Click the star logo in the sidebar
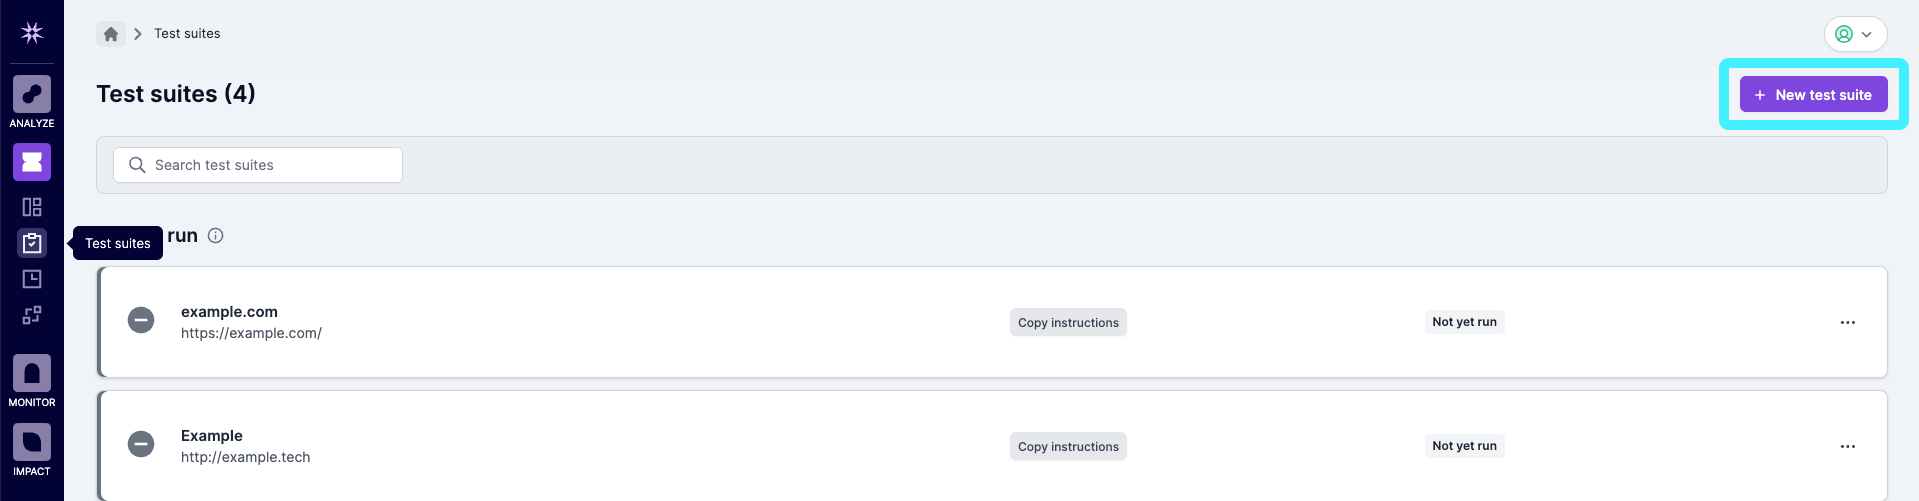Screen dimensions: 1919x501 click(x=32, y=33)
